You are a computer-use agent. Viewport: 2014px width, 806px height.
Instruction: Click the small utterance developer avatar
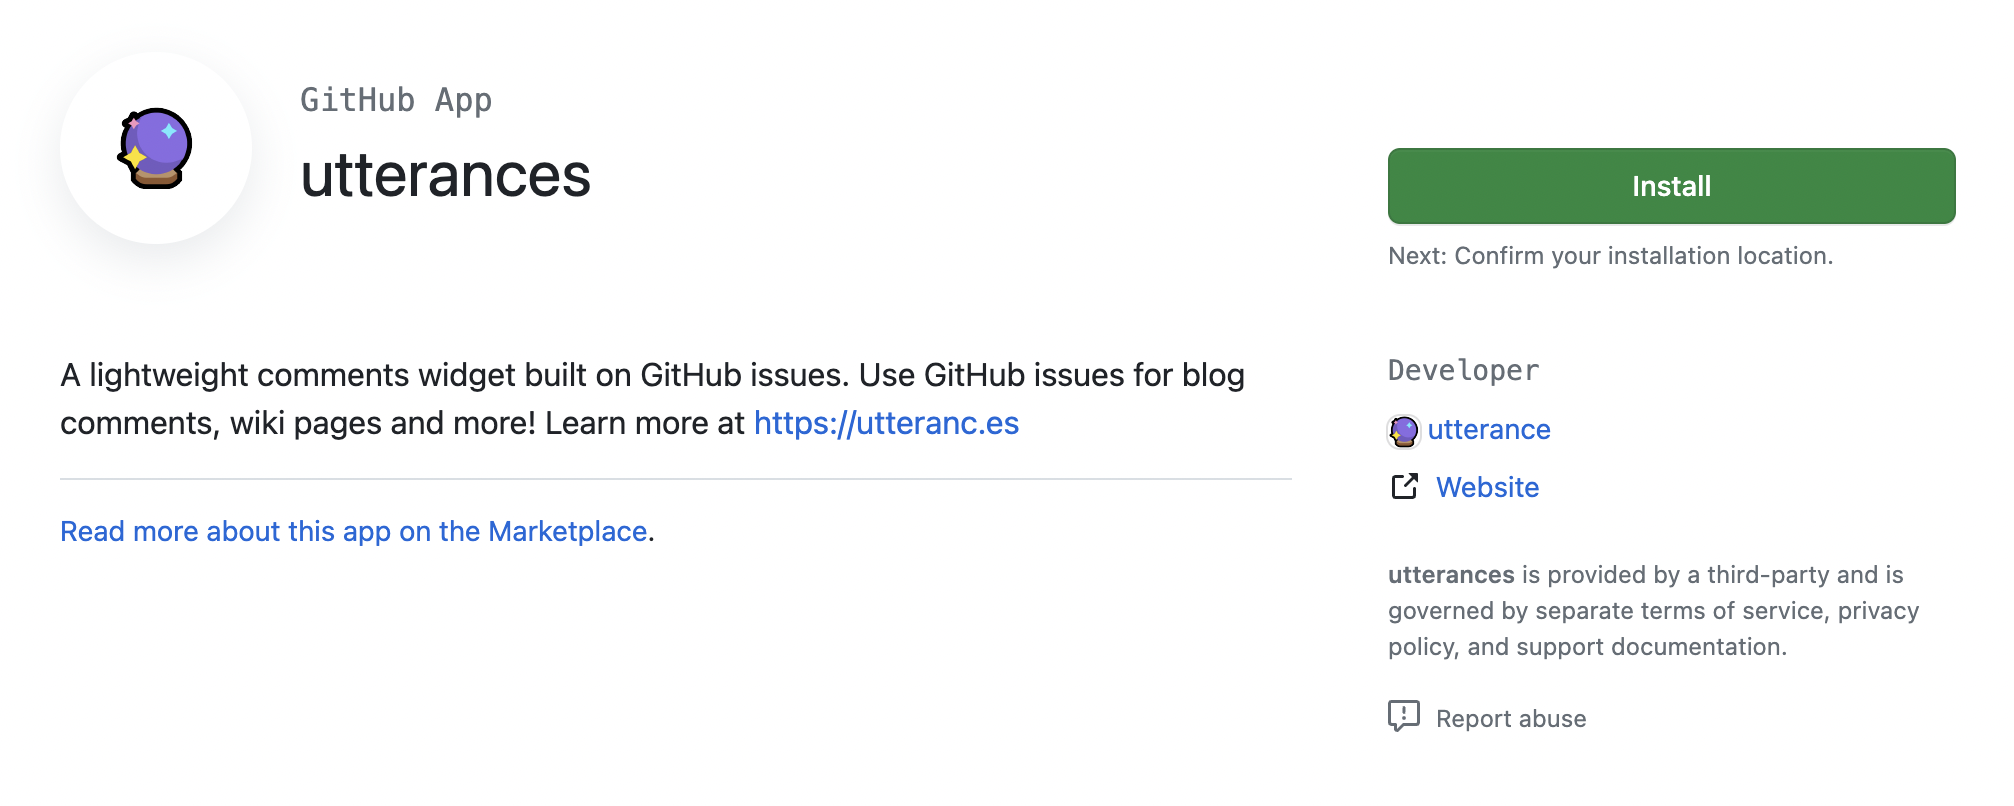point(1404,431)
